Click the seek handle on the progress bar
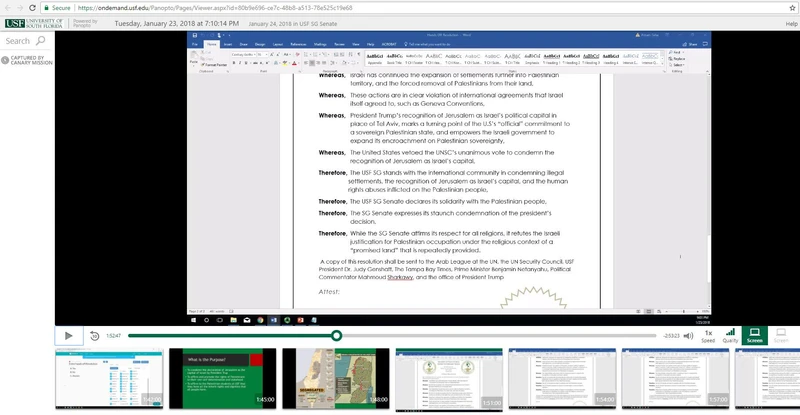Screen dimensions: 800x415 tap(337, 336)
